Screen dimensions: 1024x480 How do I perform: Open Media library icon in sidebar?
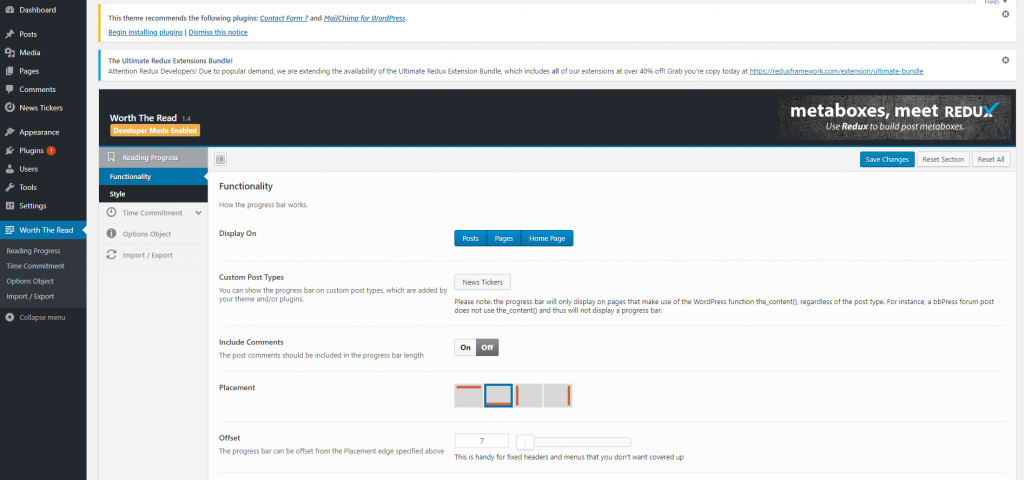pos(9,53)
